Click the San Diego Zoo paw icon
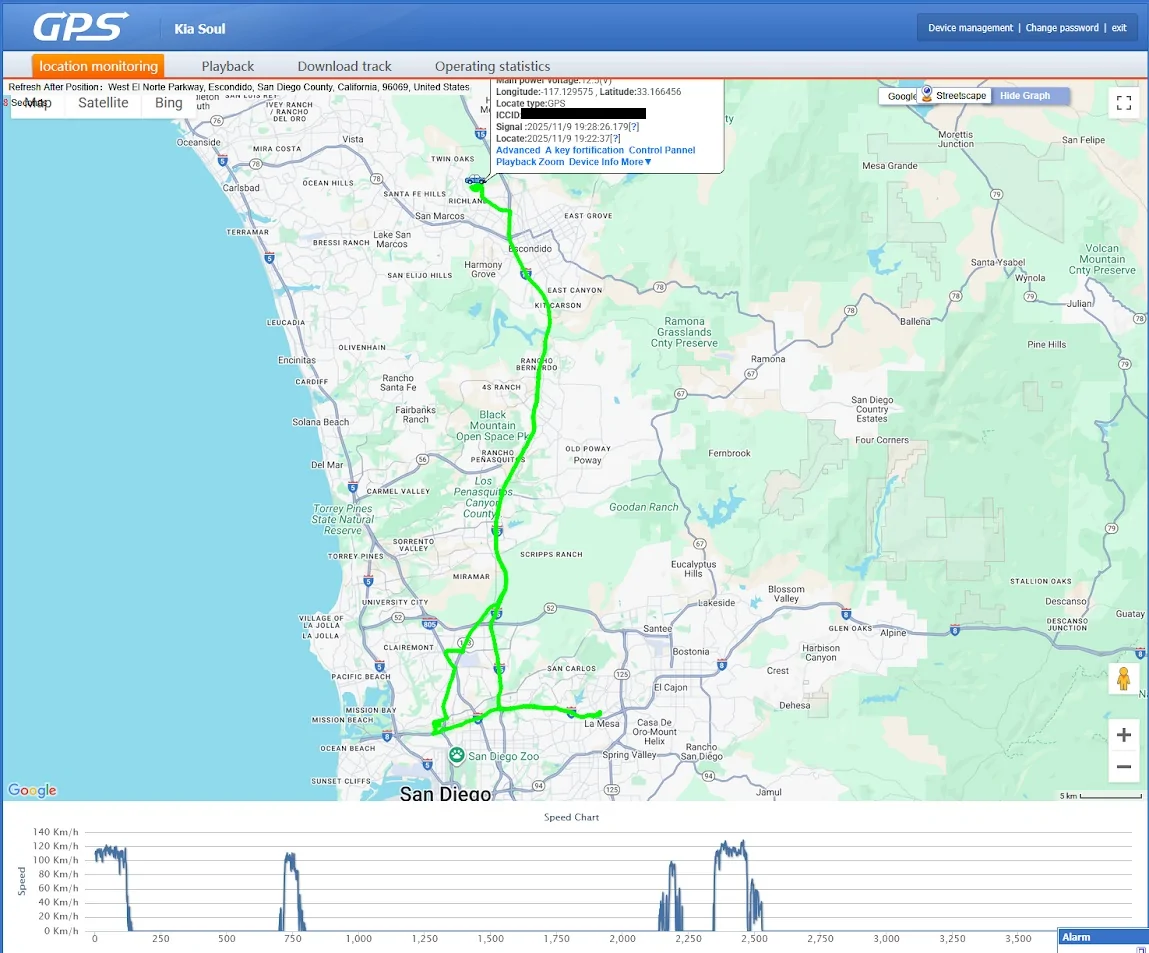This screenshot has height=953, width=1149. pos(457,754)
